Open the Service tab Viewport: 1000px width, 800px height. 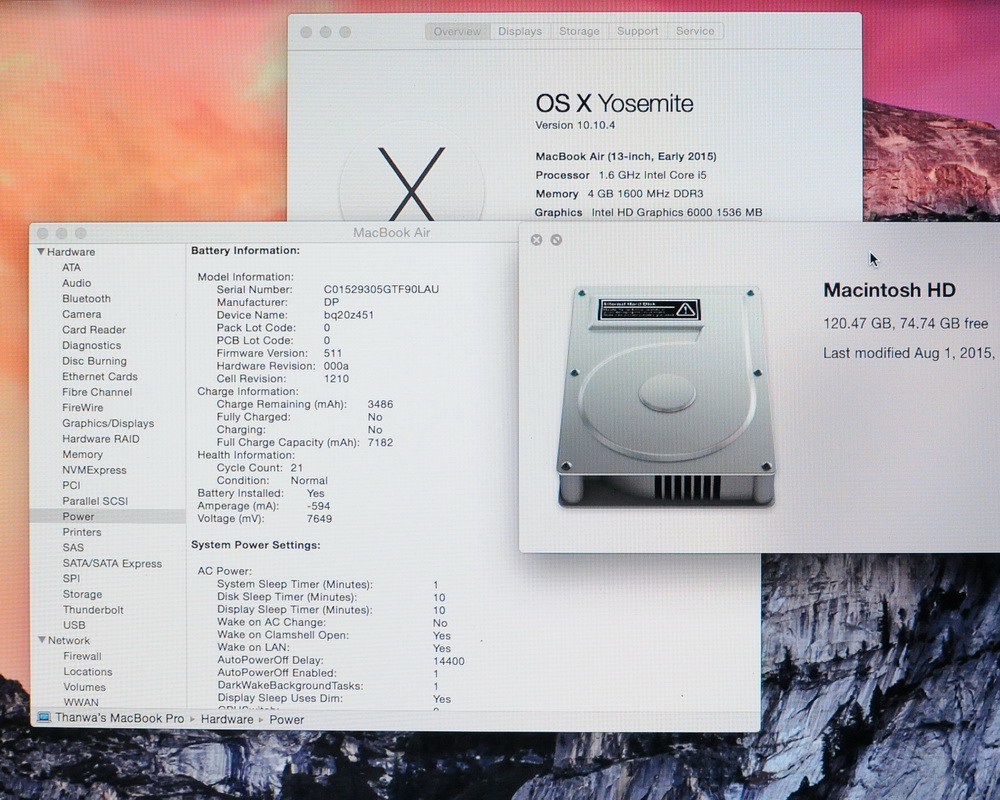pyautogui.click(x=695, y=31)
